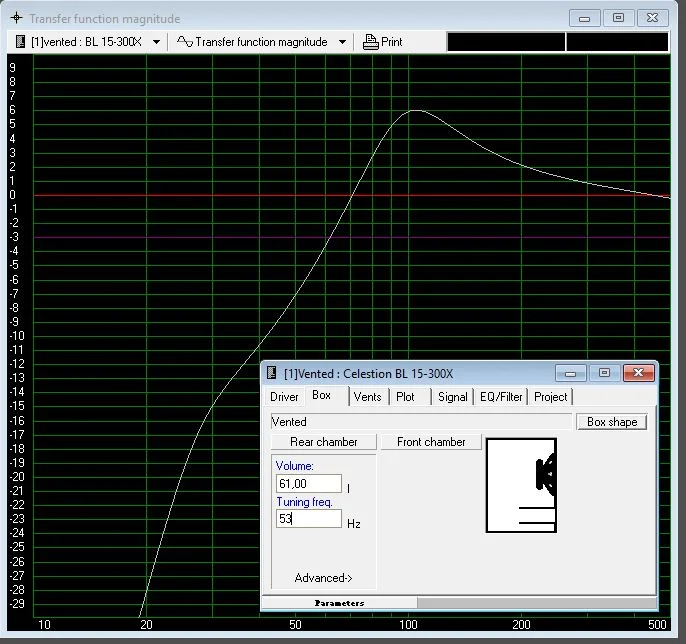Expand the Advanced box options
The width and height of the screenshot is (686, 644).
coord(323,578)
